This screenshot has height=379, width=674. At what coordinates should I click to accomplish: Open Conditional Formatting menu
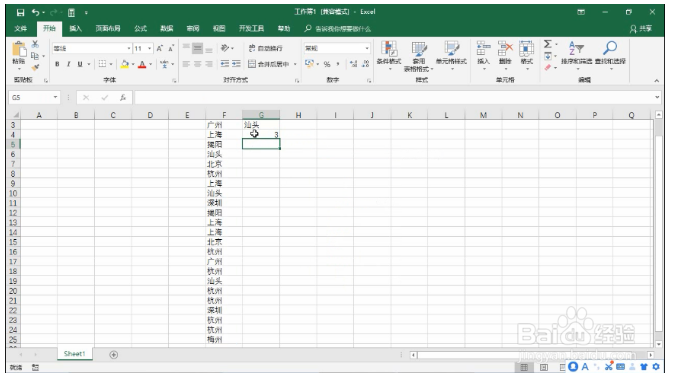pos(389,55)
